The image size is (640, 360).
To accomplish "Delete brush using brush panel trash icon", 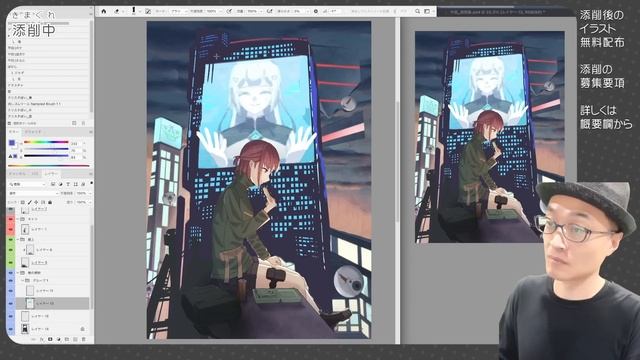I will pos(83,123).
